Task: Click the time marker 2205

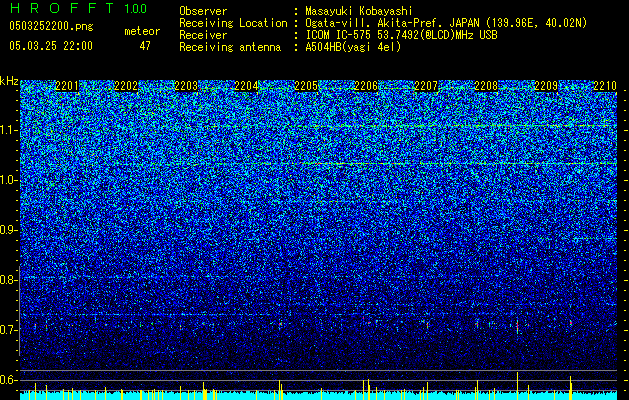Action: tap(306, 86)
